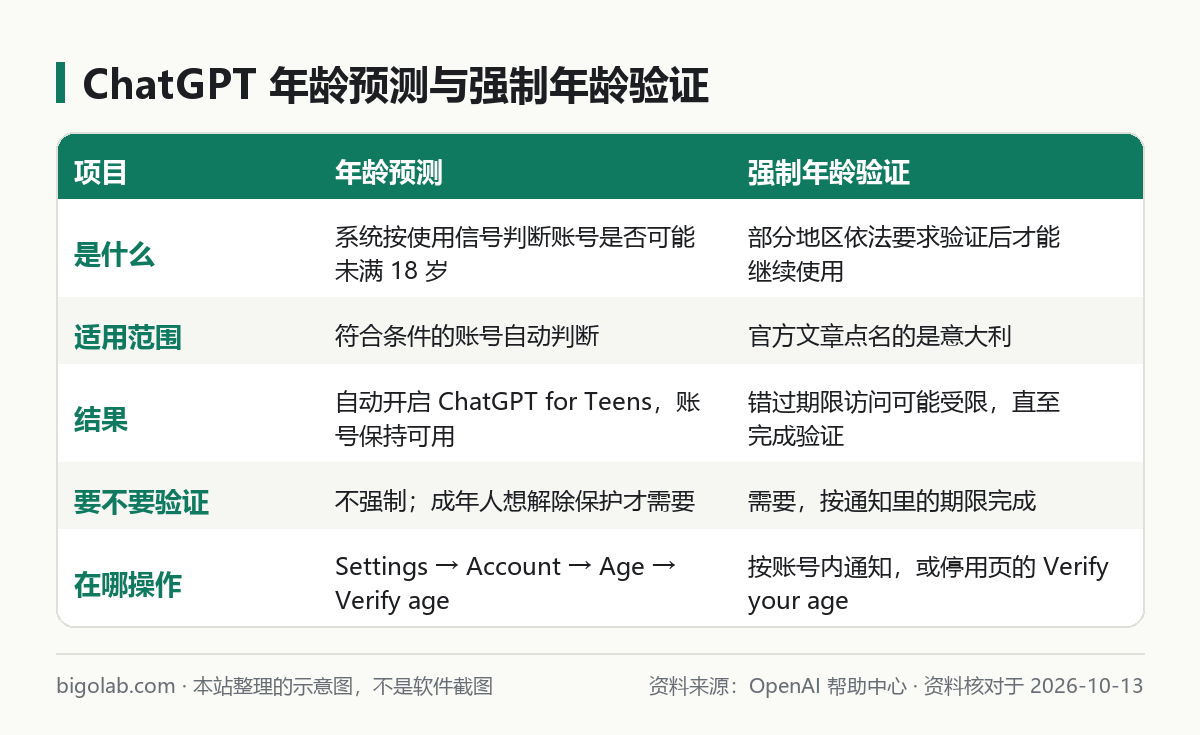This screenshot has height=735, width=1200.
Task: Click cell '自动开启 ChatGPT for Teens，账号保持可用'
Action: click(518, 419)
